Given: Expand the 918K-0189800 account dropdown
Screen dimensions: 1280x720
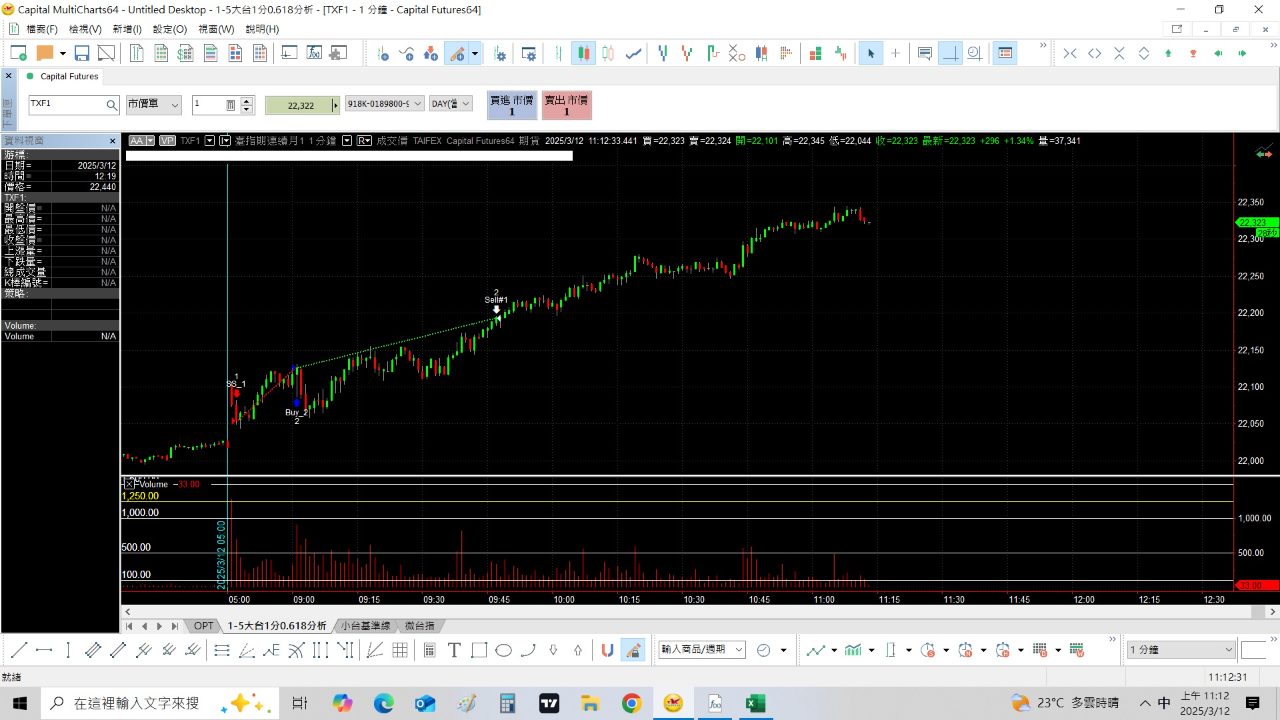Looking at the screenshot, I should [384, 104].
